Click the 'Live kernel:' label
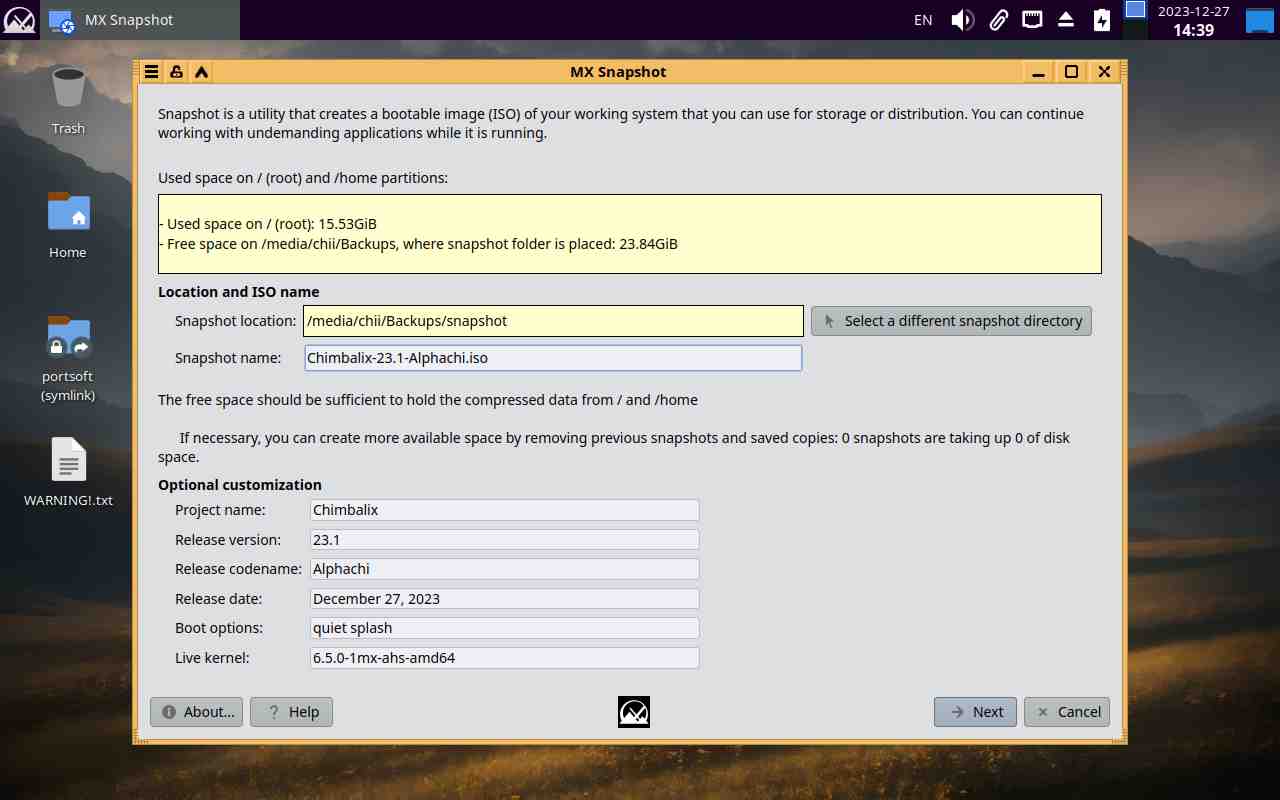1280x800 pixels. pos(212,658)
